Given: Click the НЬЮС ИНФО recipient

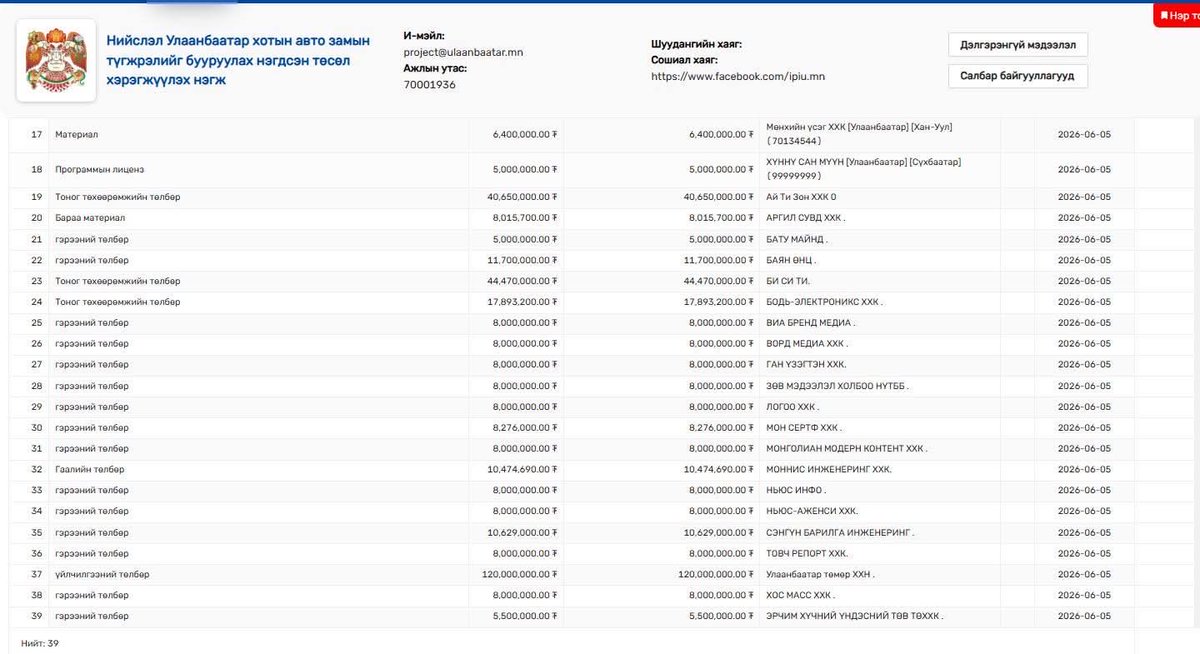Looking at the screenshot, I should pos(795,490).
